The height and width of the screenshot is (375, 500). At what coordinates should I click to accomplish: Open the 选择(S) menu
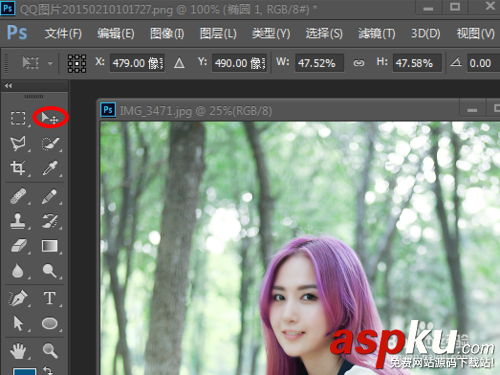point(324,34)
